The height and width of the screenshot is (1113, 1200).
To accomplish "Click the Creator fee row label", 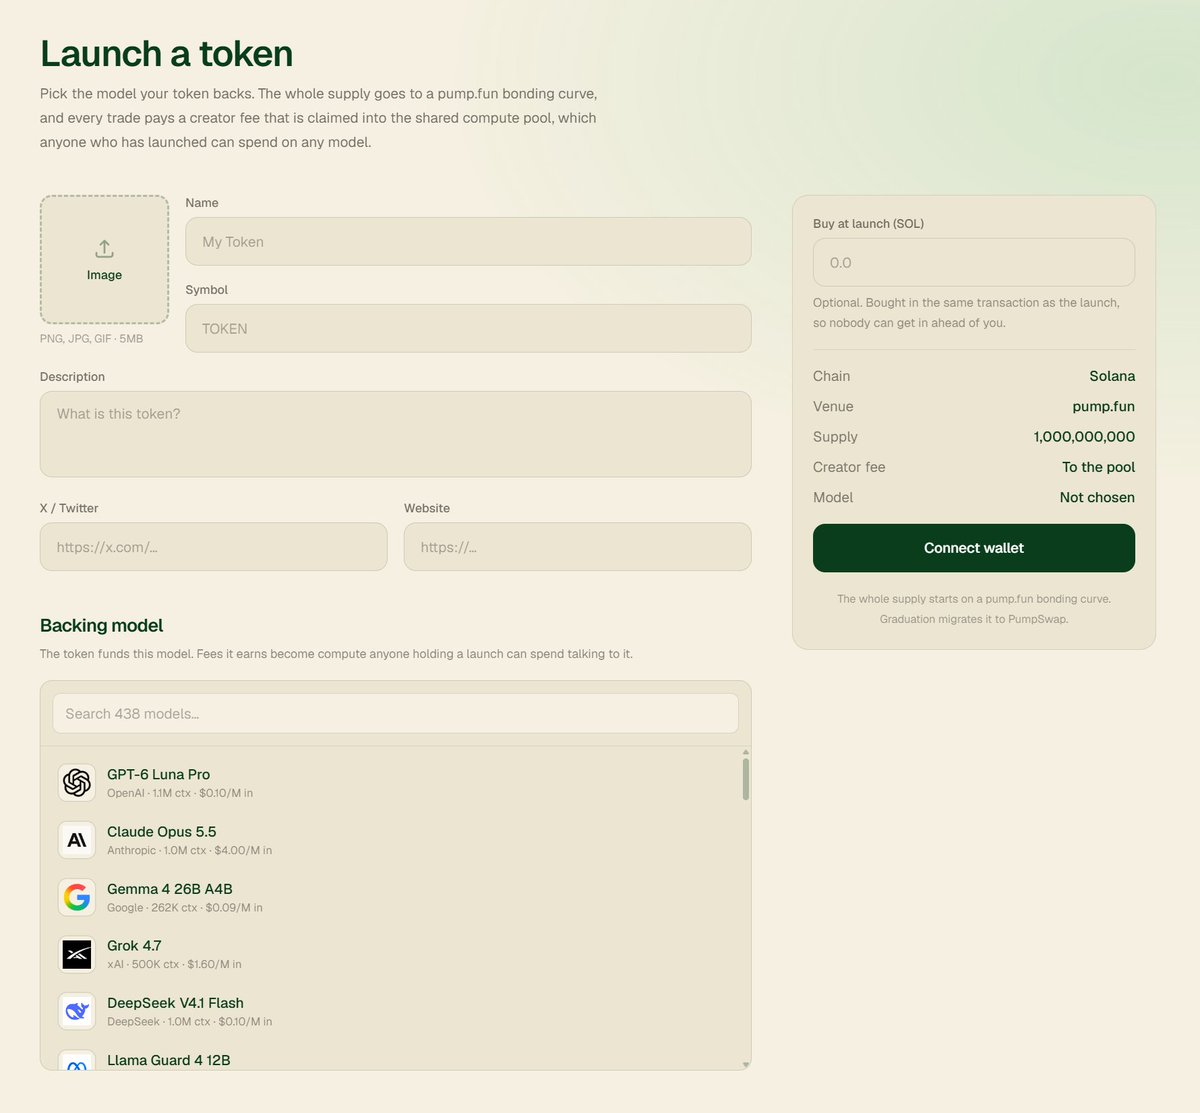I will pos(849,467).
